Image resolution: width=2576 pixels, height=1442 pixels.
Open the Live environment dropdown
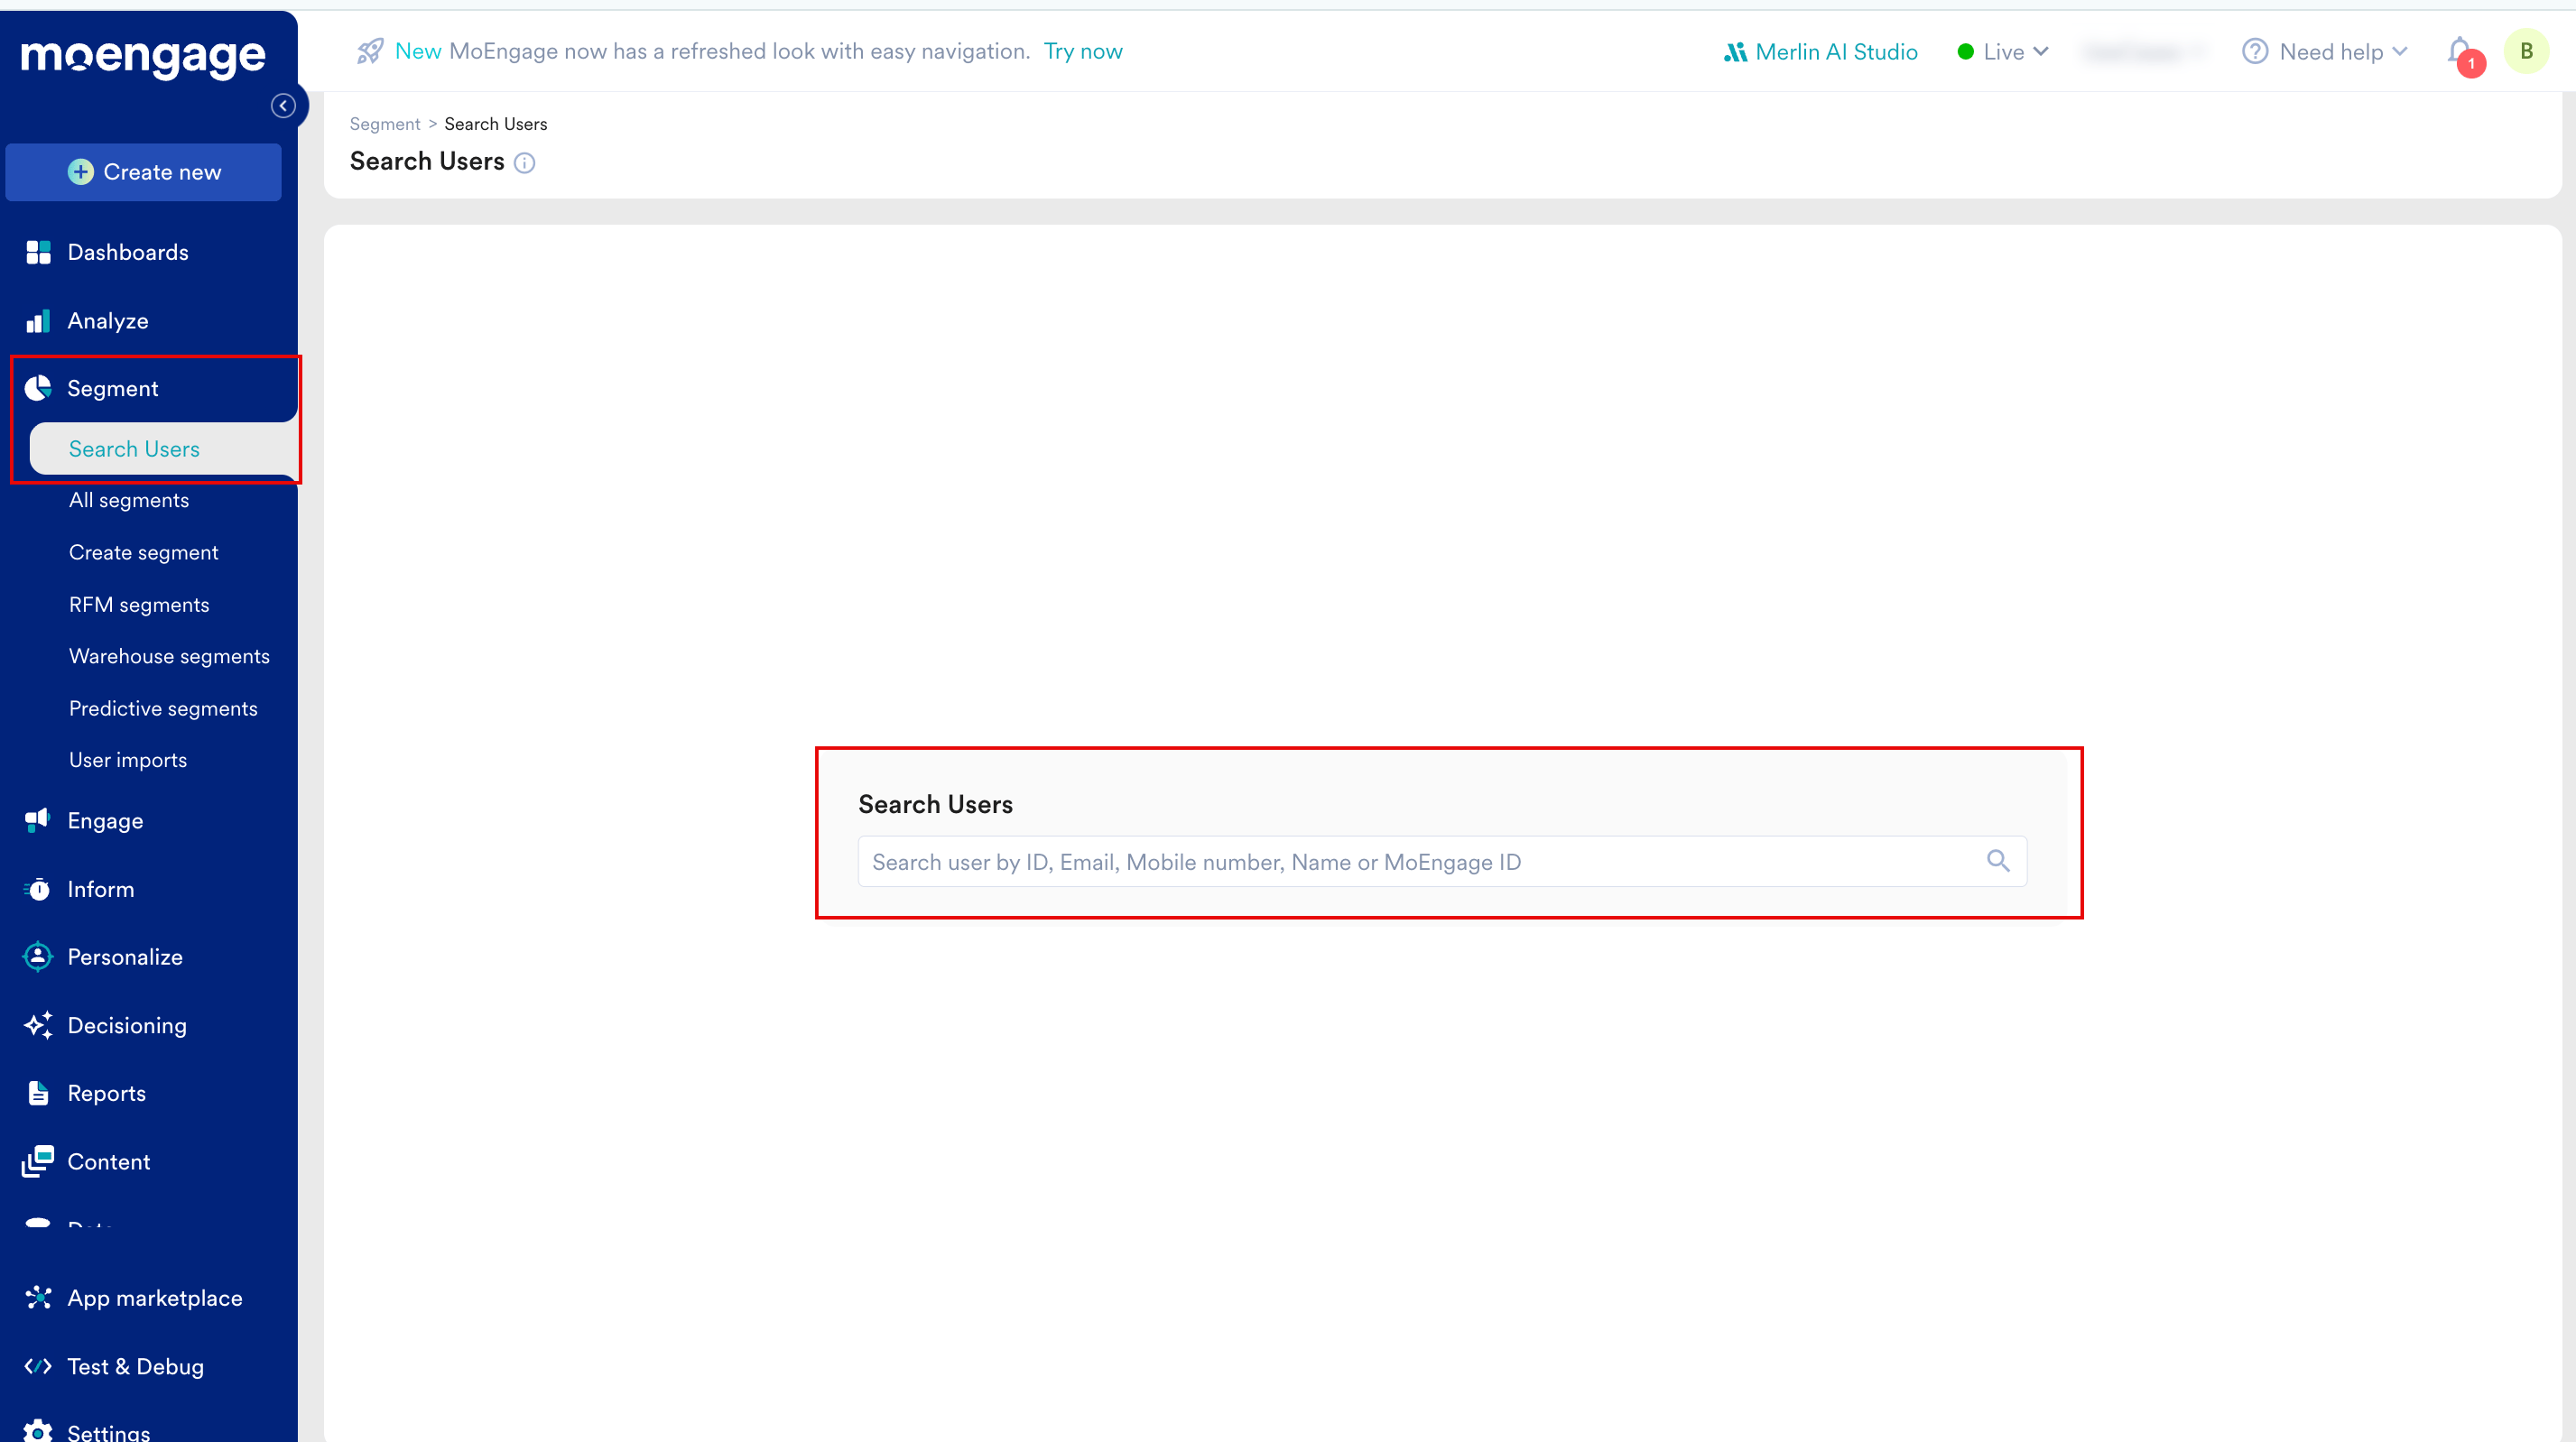click(2003, 52)
